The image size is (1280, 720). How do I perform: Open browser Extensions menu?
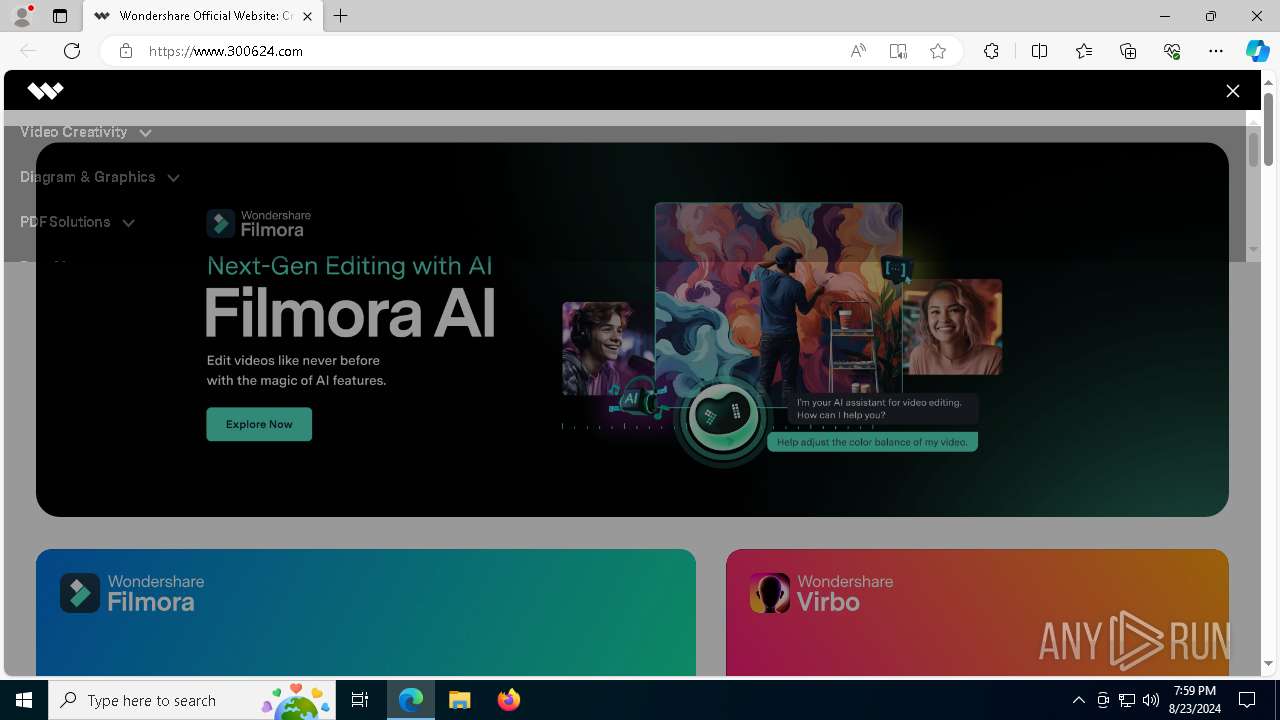(x=991, y=51)
